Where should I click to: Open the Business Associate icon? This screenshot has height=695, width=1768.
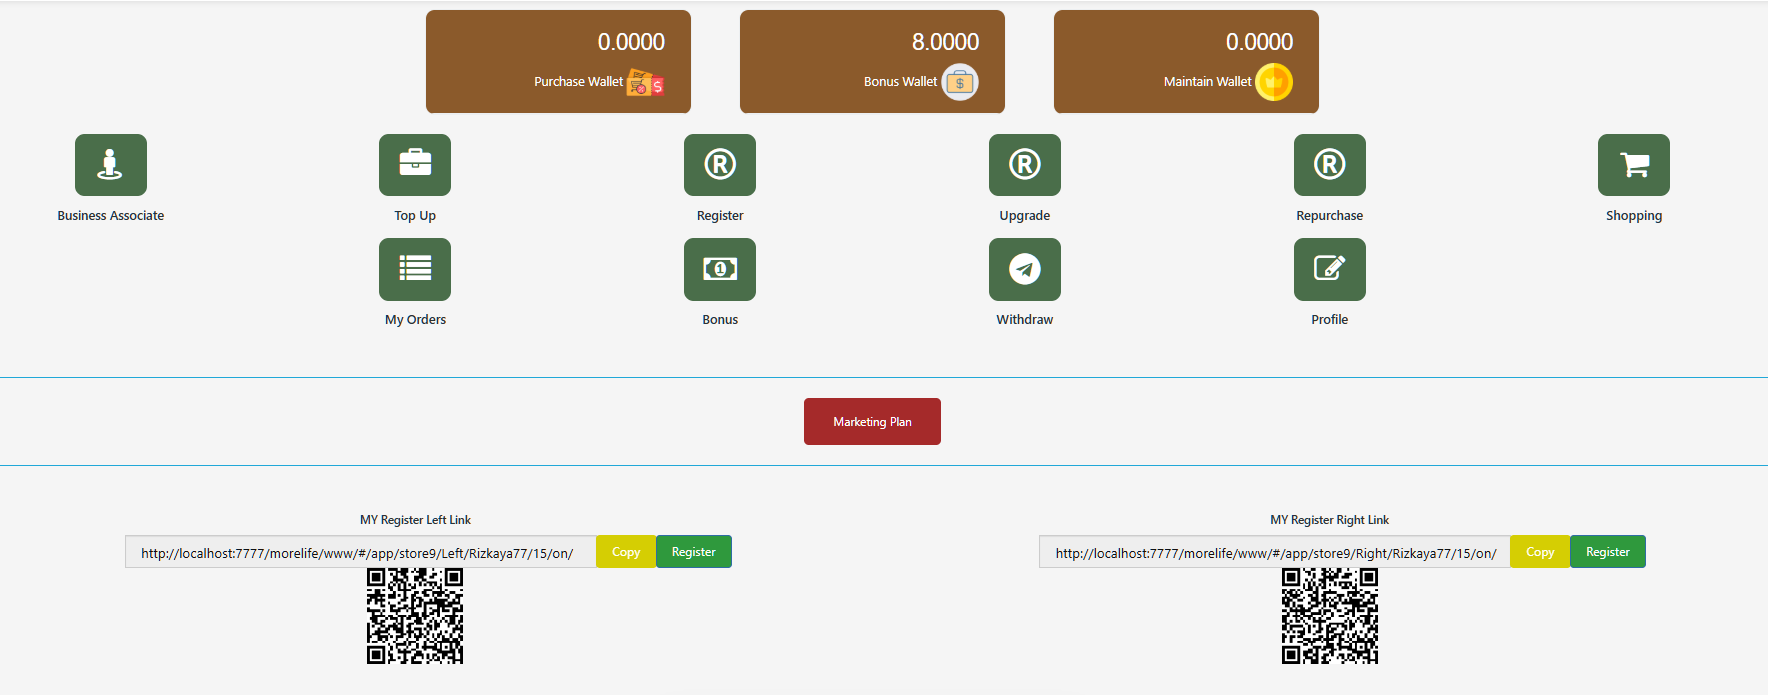click(x=111, y=165)
